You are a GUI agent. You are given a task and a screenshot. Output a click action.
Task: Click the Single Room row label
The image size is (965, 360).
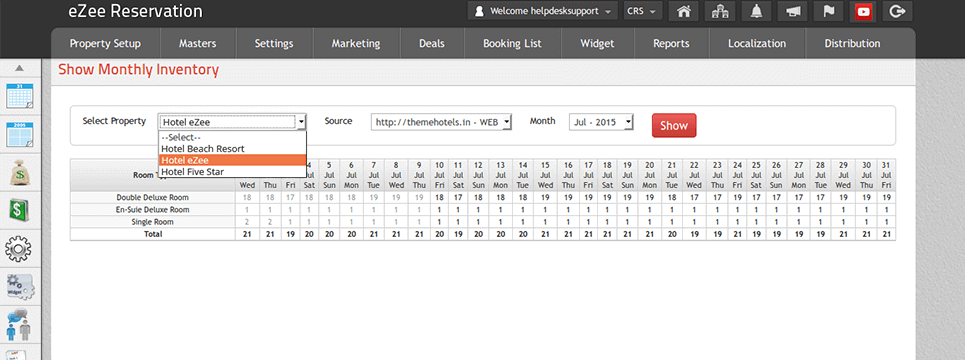tap(153, 222)
